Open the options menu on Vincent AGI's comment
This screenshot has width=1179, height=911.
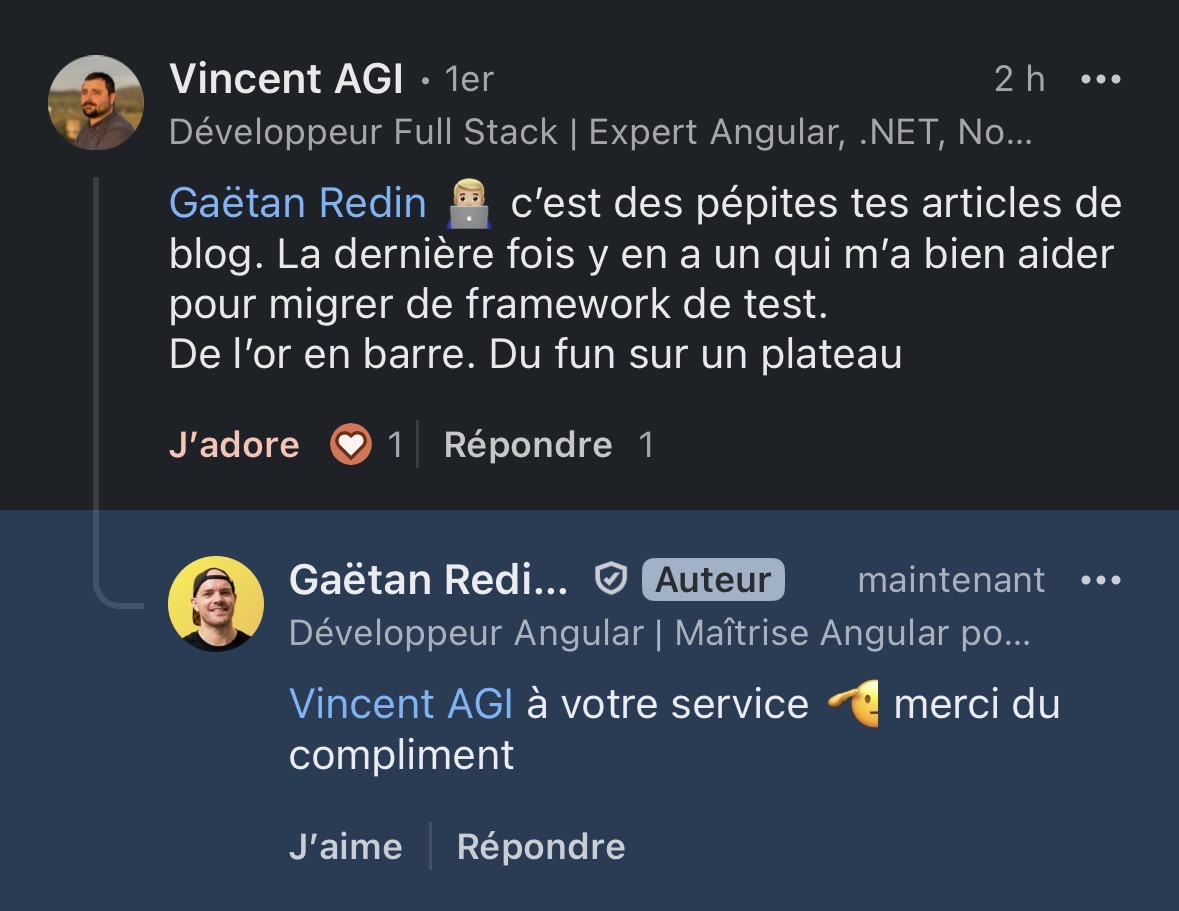(x=1100, y=78)
